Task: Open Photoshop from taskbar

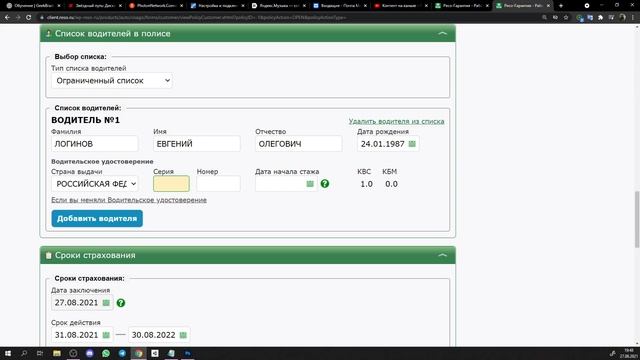Action: tap(188, 353)
